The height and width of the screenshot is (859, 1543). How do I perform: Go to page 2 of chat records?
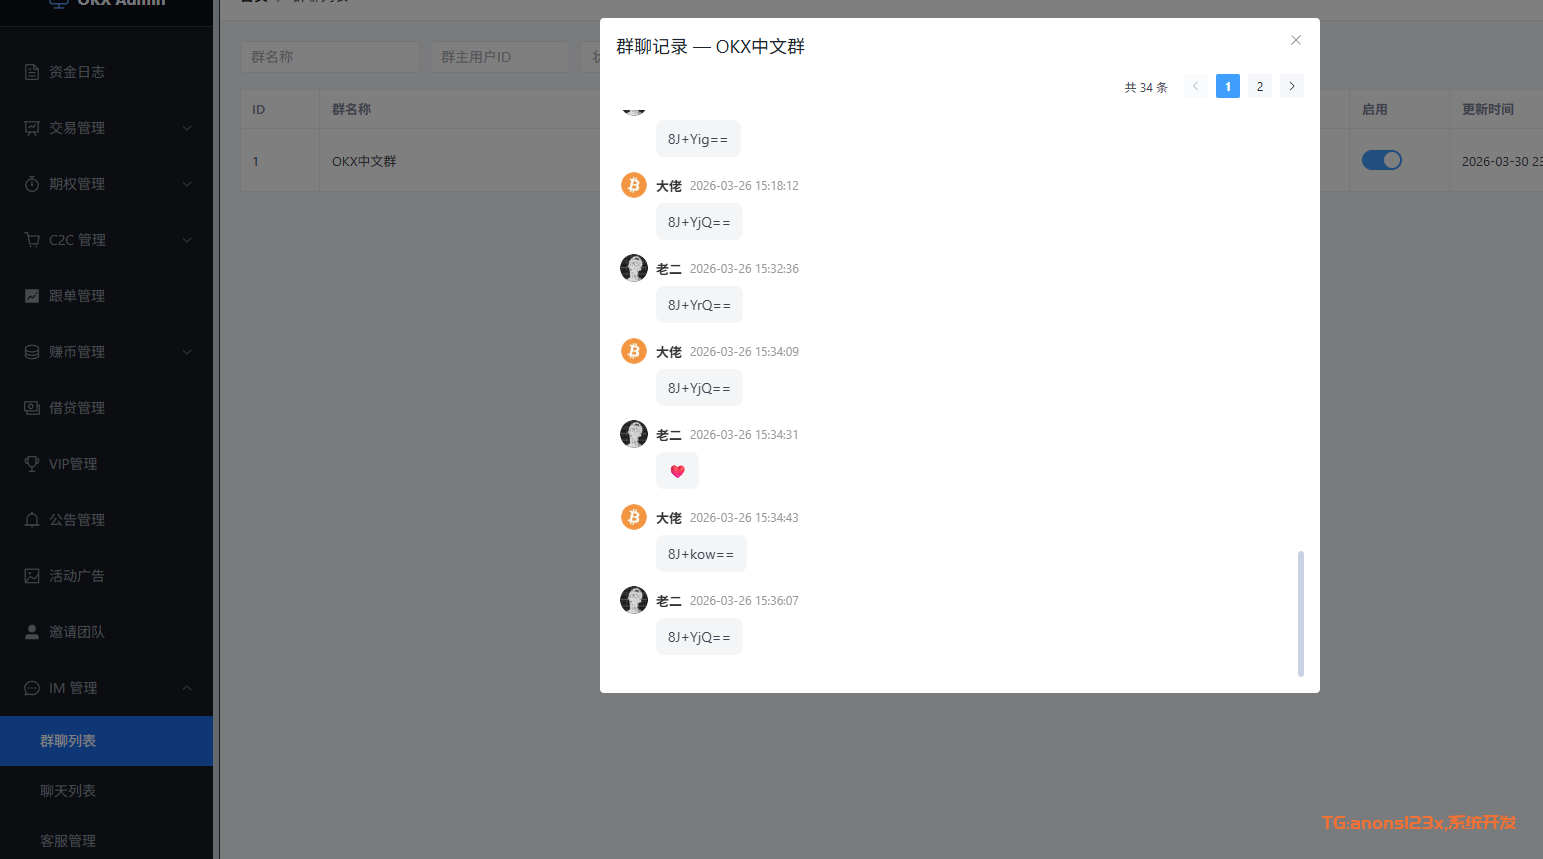[x=1260, y=87]
